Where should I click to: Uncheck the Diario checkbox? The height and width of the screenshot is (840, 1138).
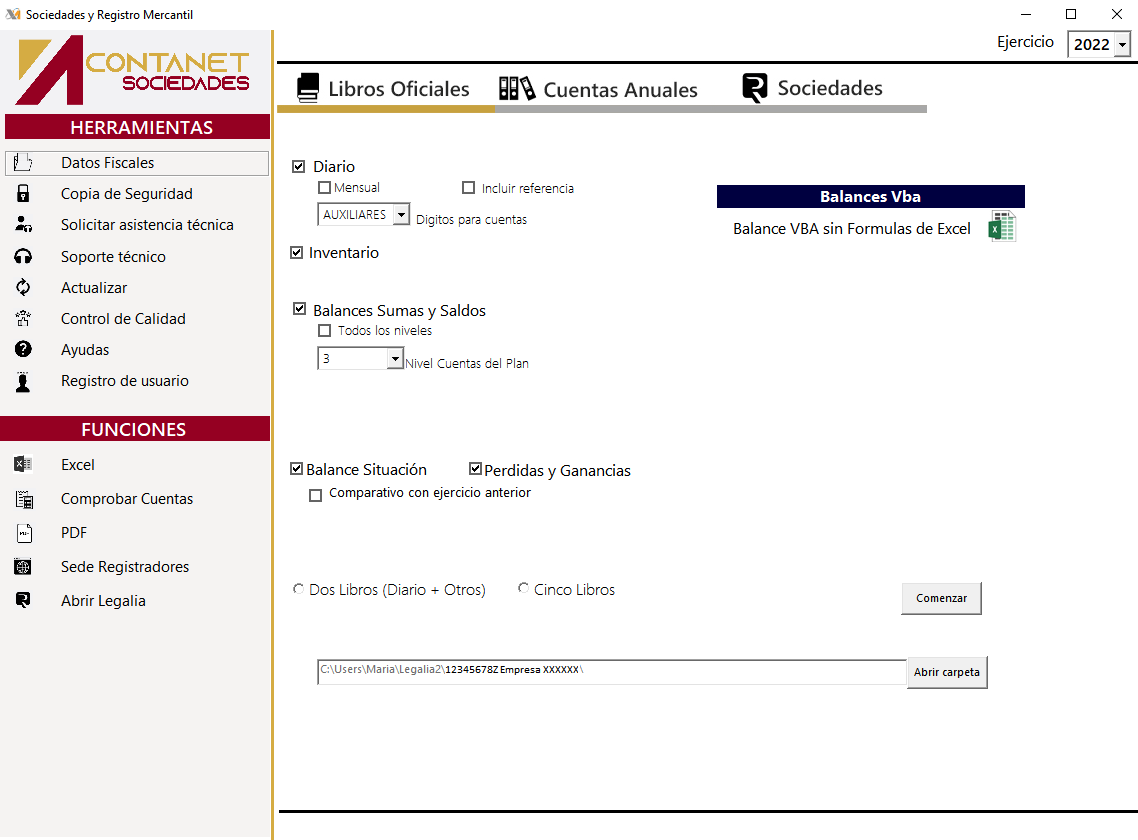pos(298,166)
